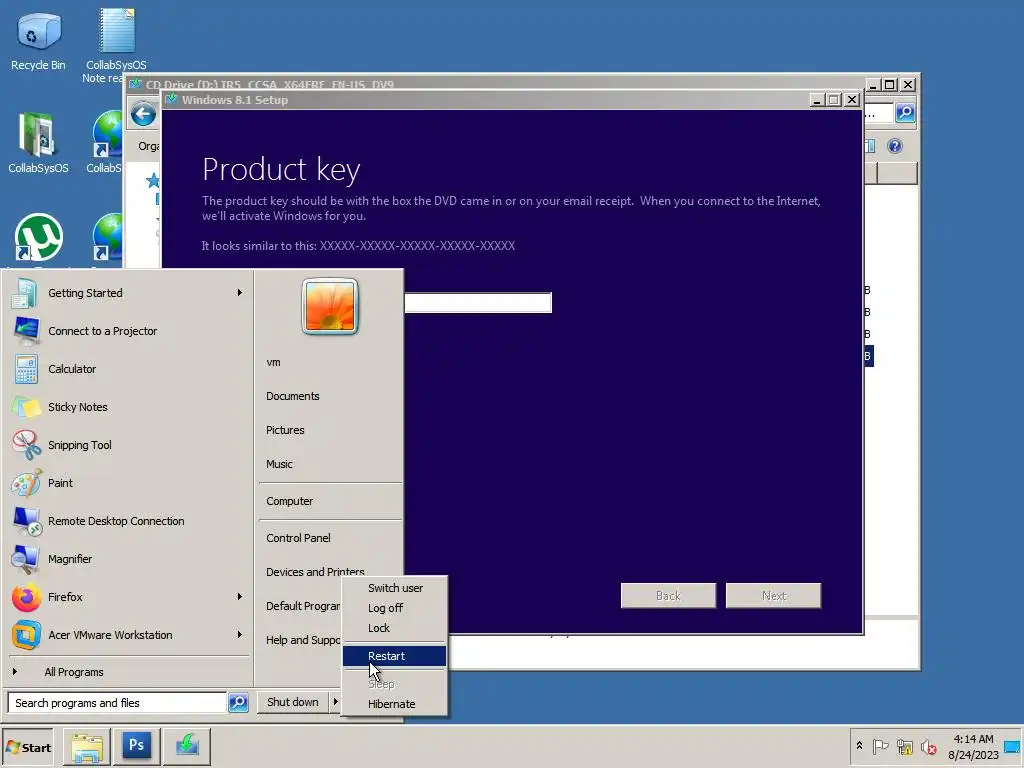This screenshot has width=1024, height=768.
Task: Click the user account picture
Action: point(330,306)
